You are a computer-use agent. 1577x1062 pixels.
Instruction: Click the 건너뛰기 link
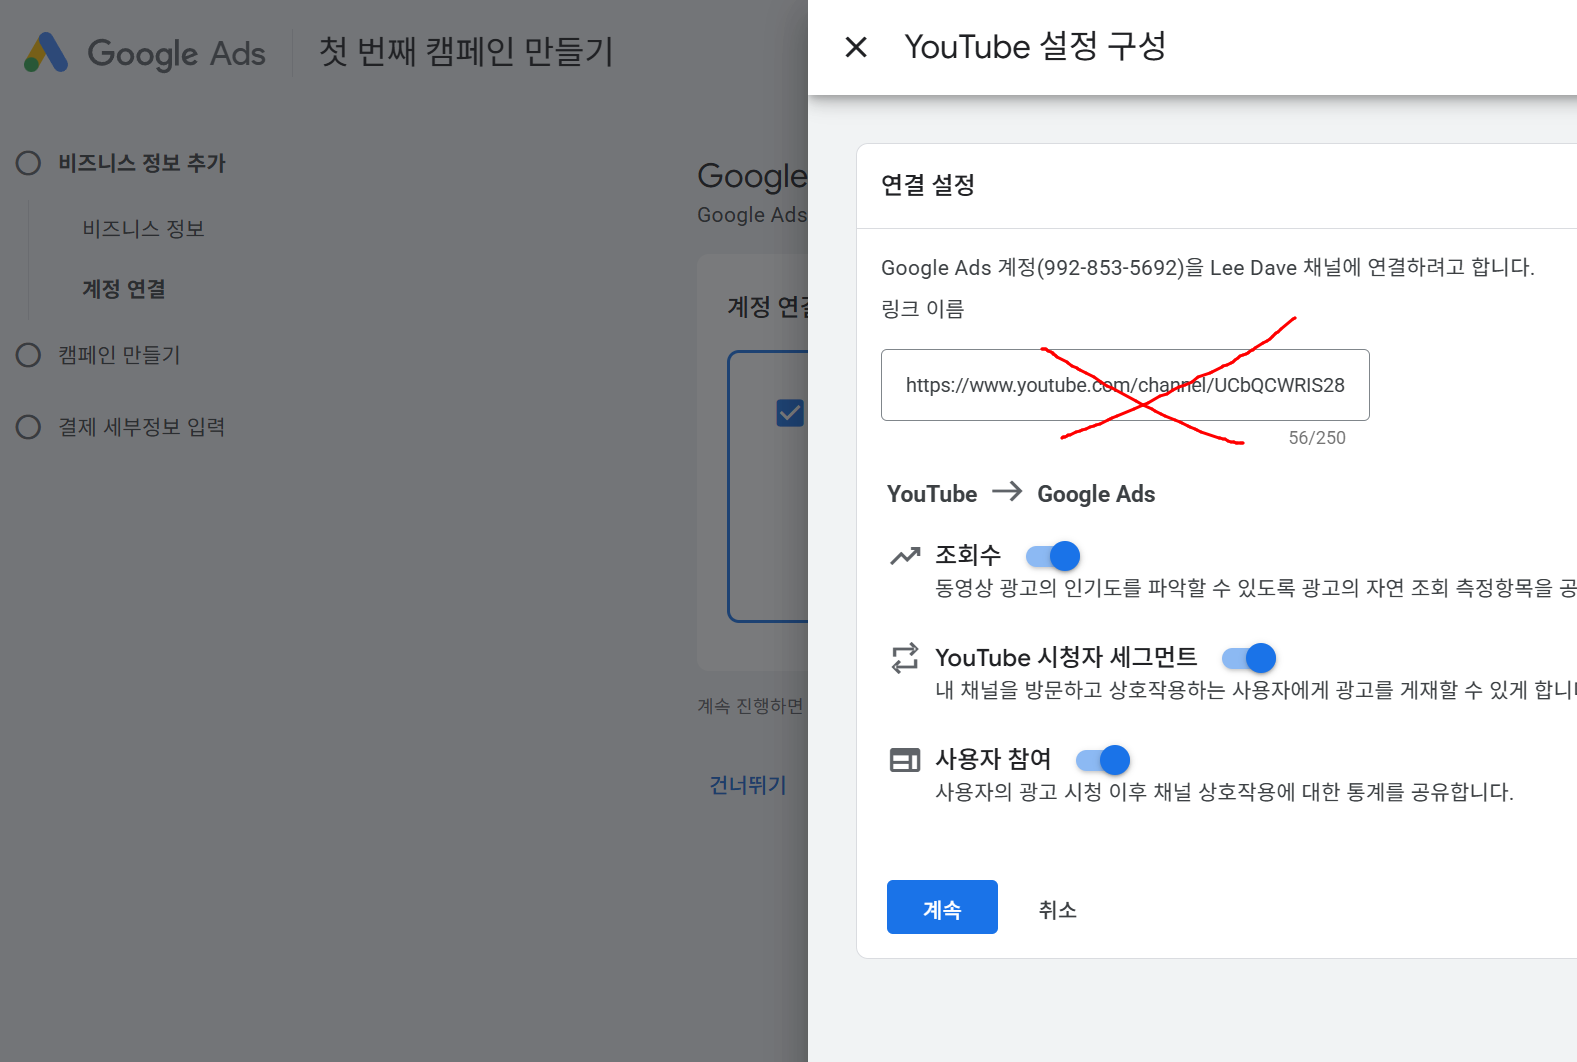coord(748,785)
